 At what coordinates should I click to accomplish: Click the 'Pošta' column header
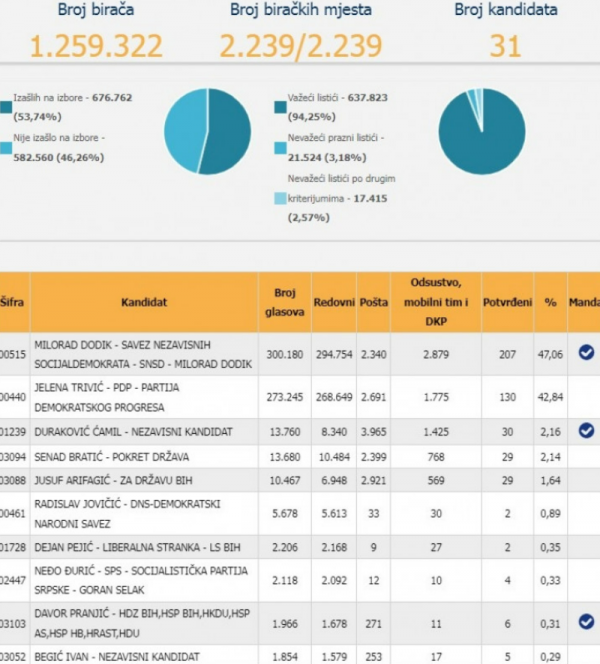(373, 301)
